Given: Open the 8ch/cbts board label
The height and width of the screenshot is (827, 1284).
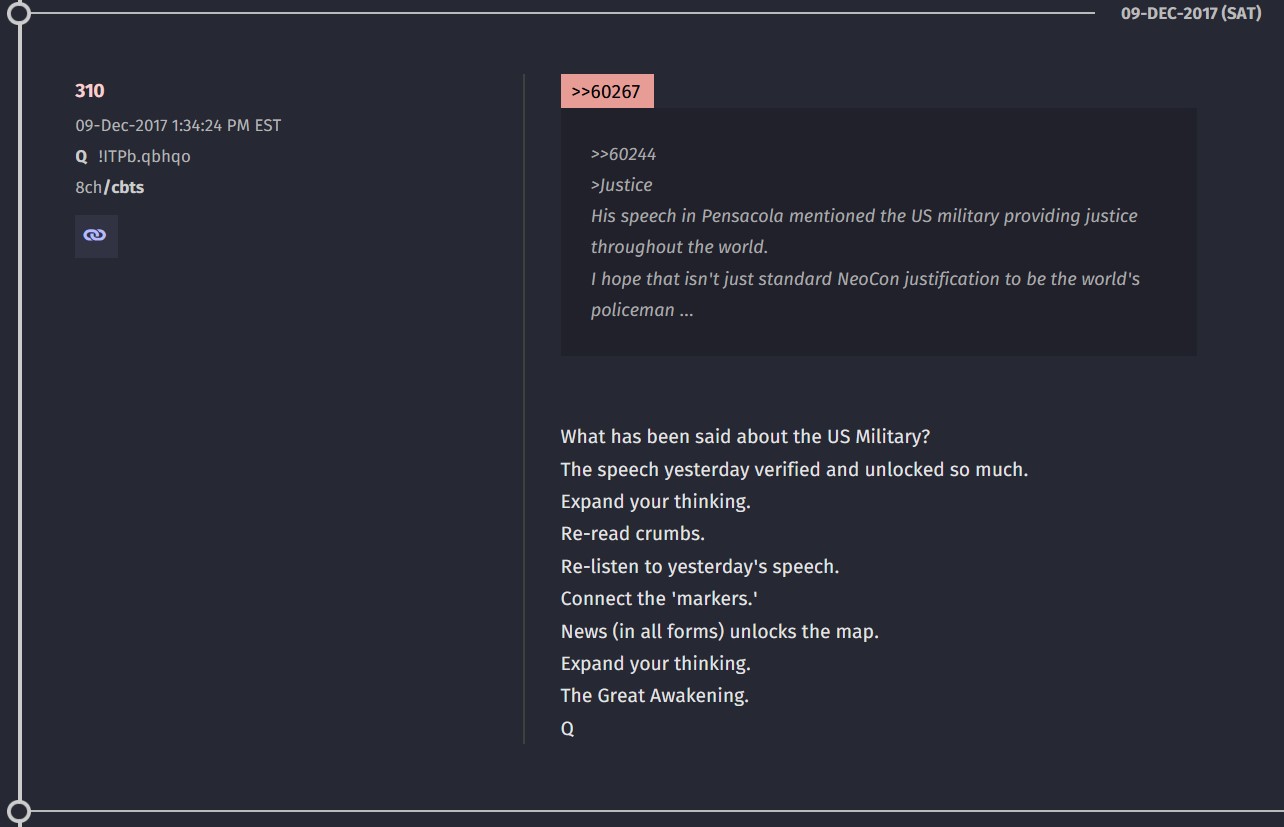Looking at the screenshot, I should [110, 187].
